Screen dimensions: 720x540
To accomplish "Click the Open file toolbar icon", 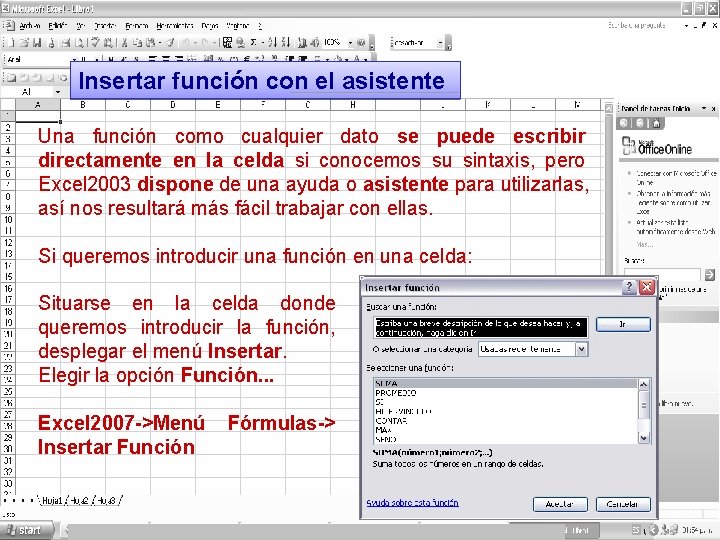I will tap(24, 43).
